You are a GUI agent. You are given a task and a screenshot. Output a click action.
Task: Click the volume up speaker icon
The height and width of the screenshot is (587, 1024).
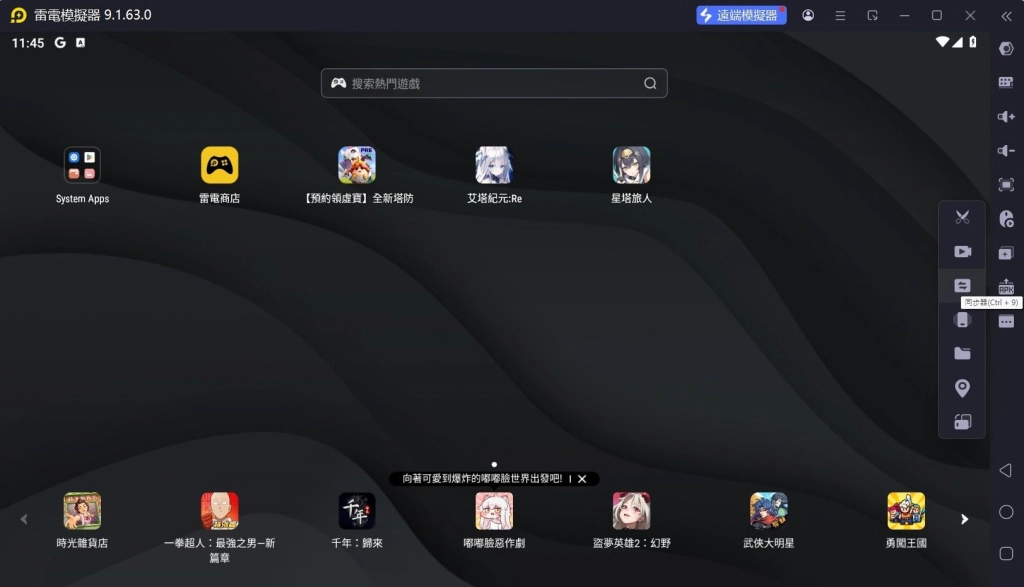[1006, 117]
